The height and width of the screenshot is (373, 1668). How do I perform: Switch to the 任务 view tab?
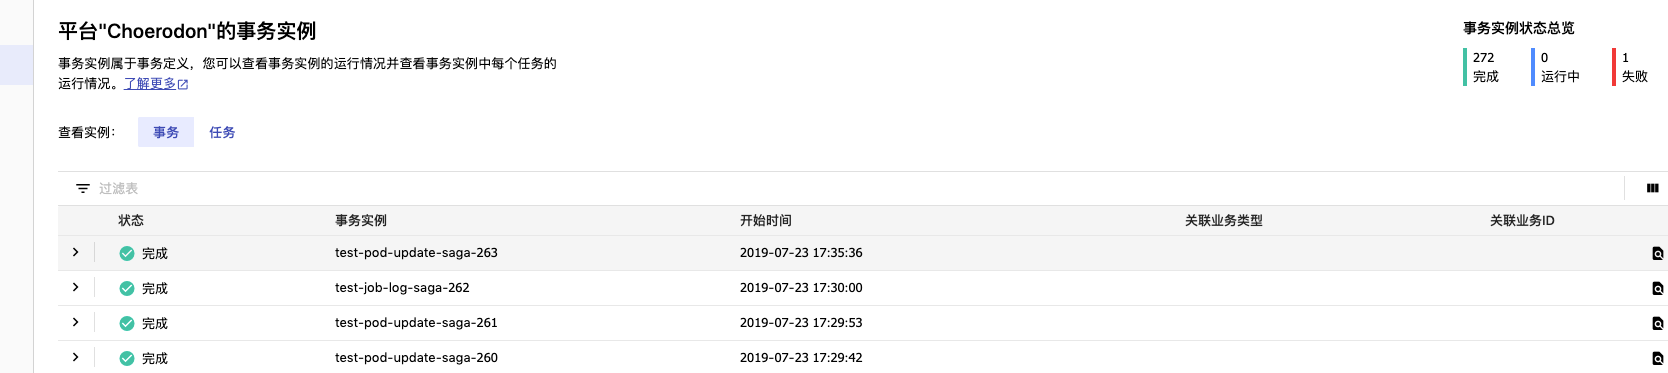[222, 132]
